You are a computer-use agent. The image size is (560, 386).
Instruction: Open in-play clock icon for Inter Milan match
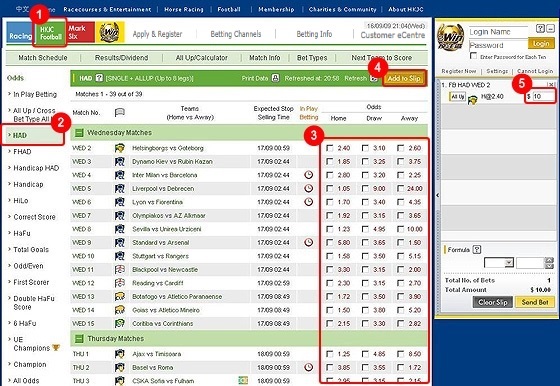(x=309, y=175)
